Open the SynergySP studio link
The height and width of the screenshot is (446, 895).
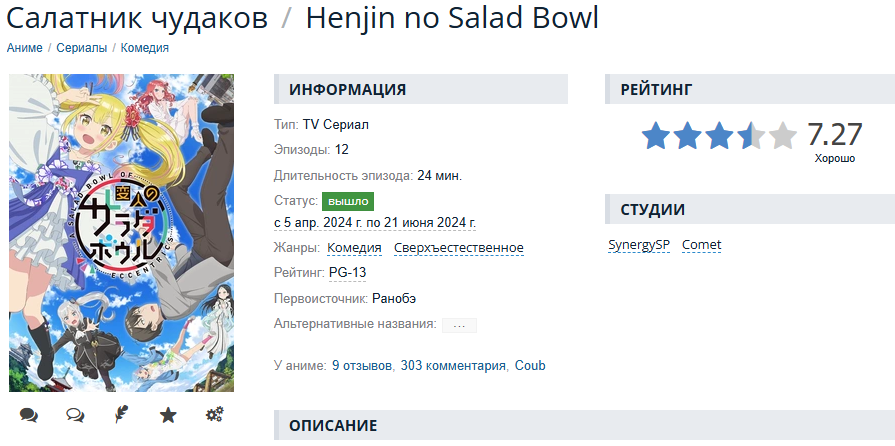click(639, 245)
